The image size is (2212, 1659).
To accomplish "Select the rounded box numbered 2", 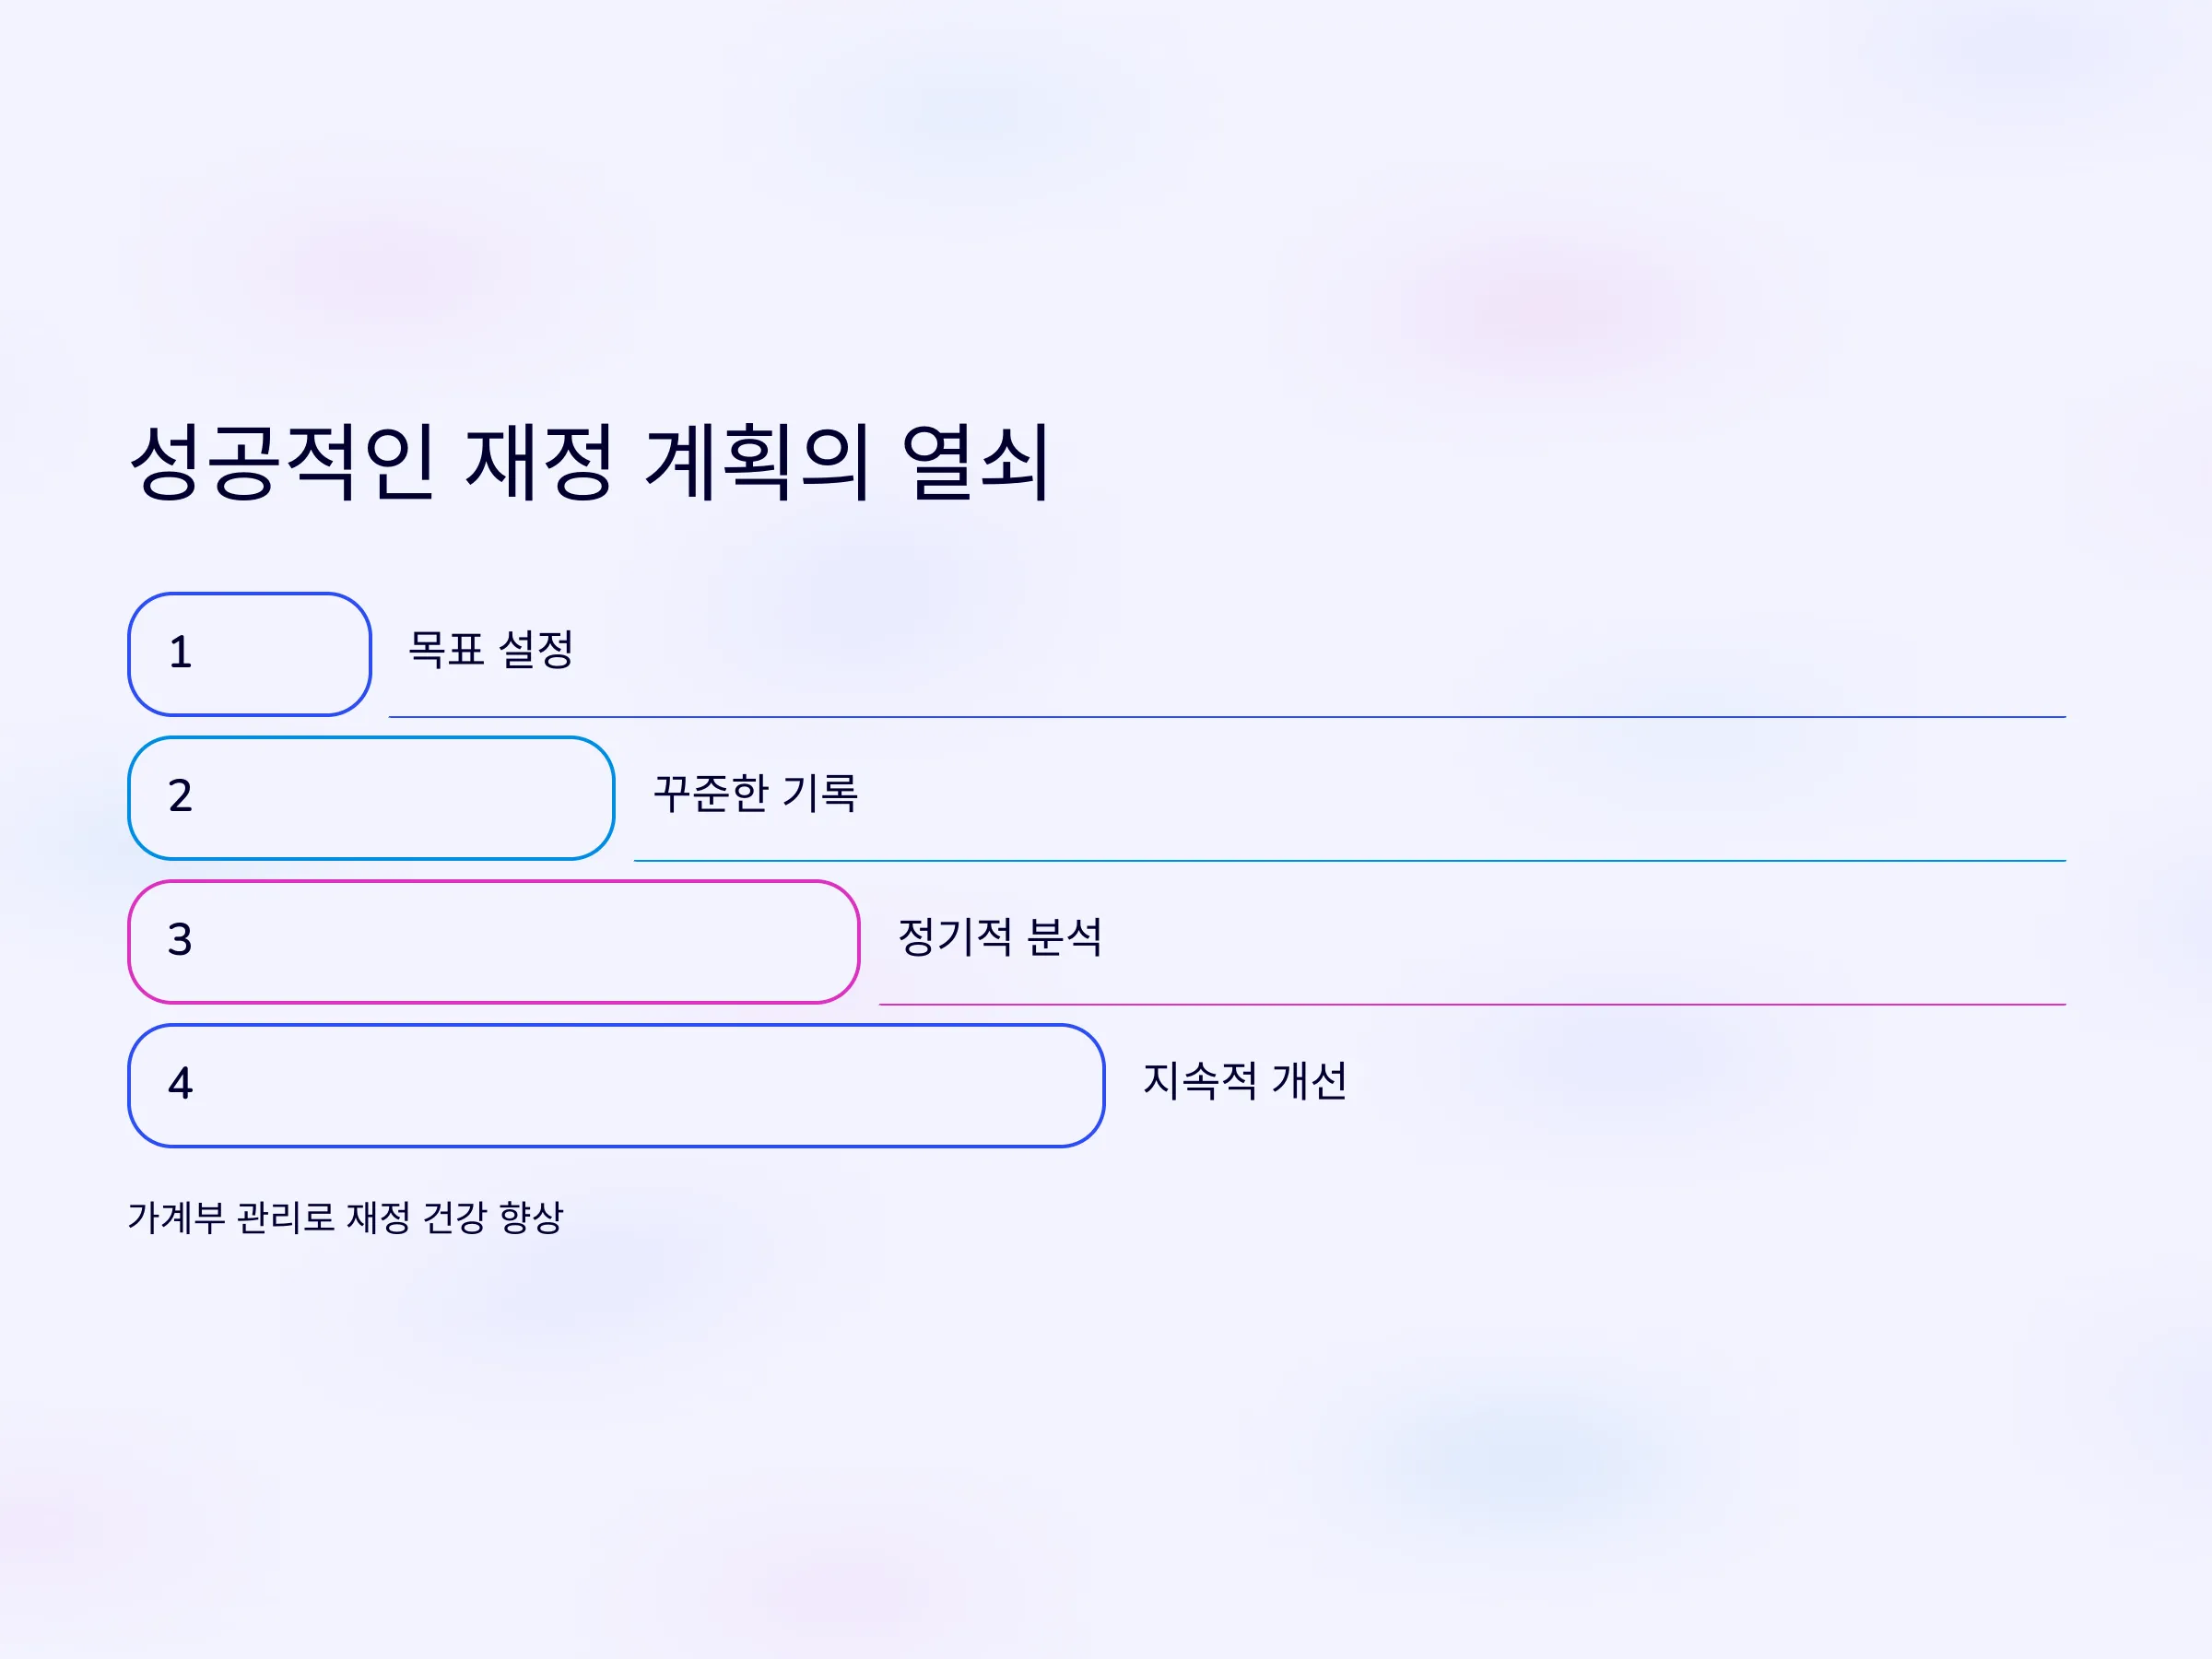I will coord(371,798).
